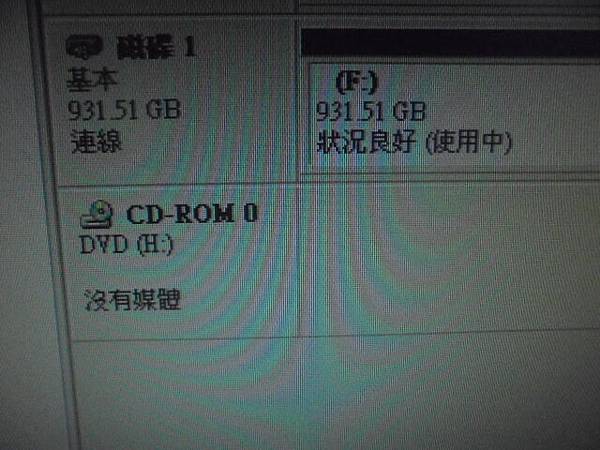Select the 磁碟 1 disk title text
Image resolution: width=600 pixels, height=450 pixels.
[157, 47]
